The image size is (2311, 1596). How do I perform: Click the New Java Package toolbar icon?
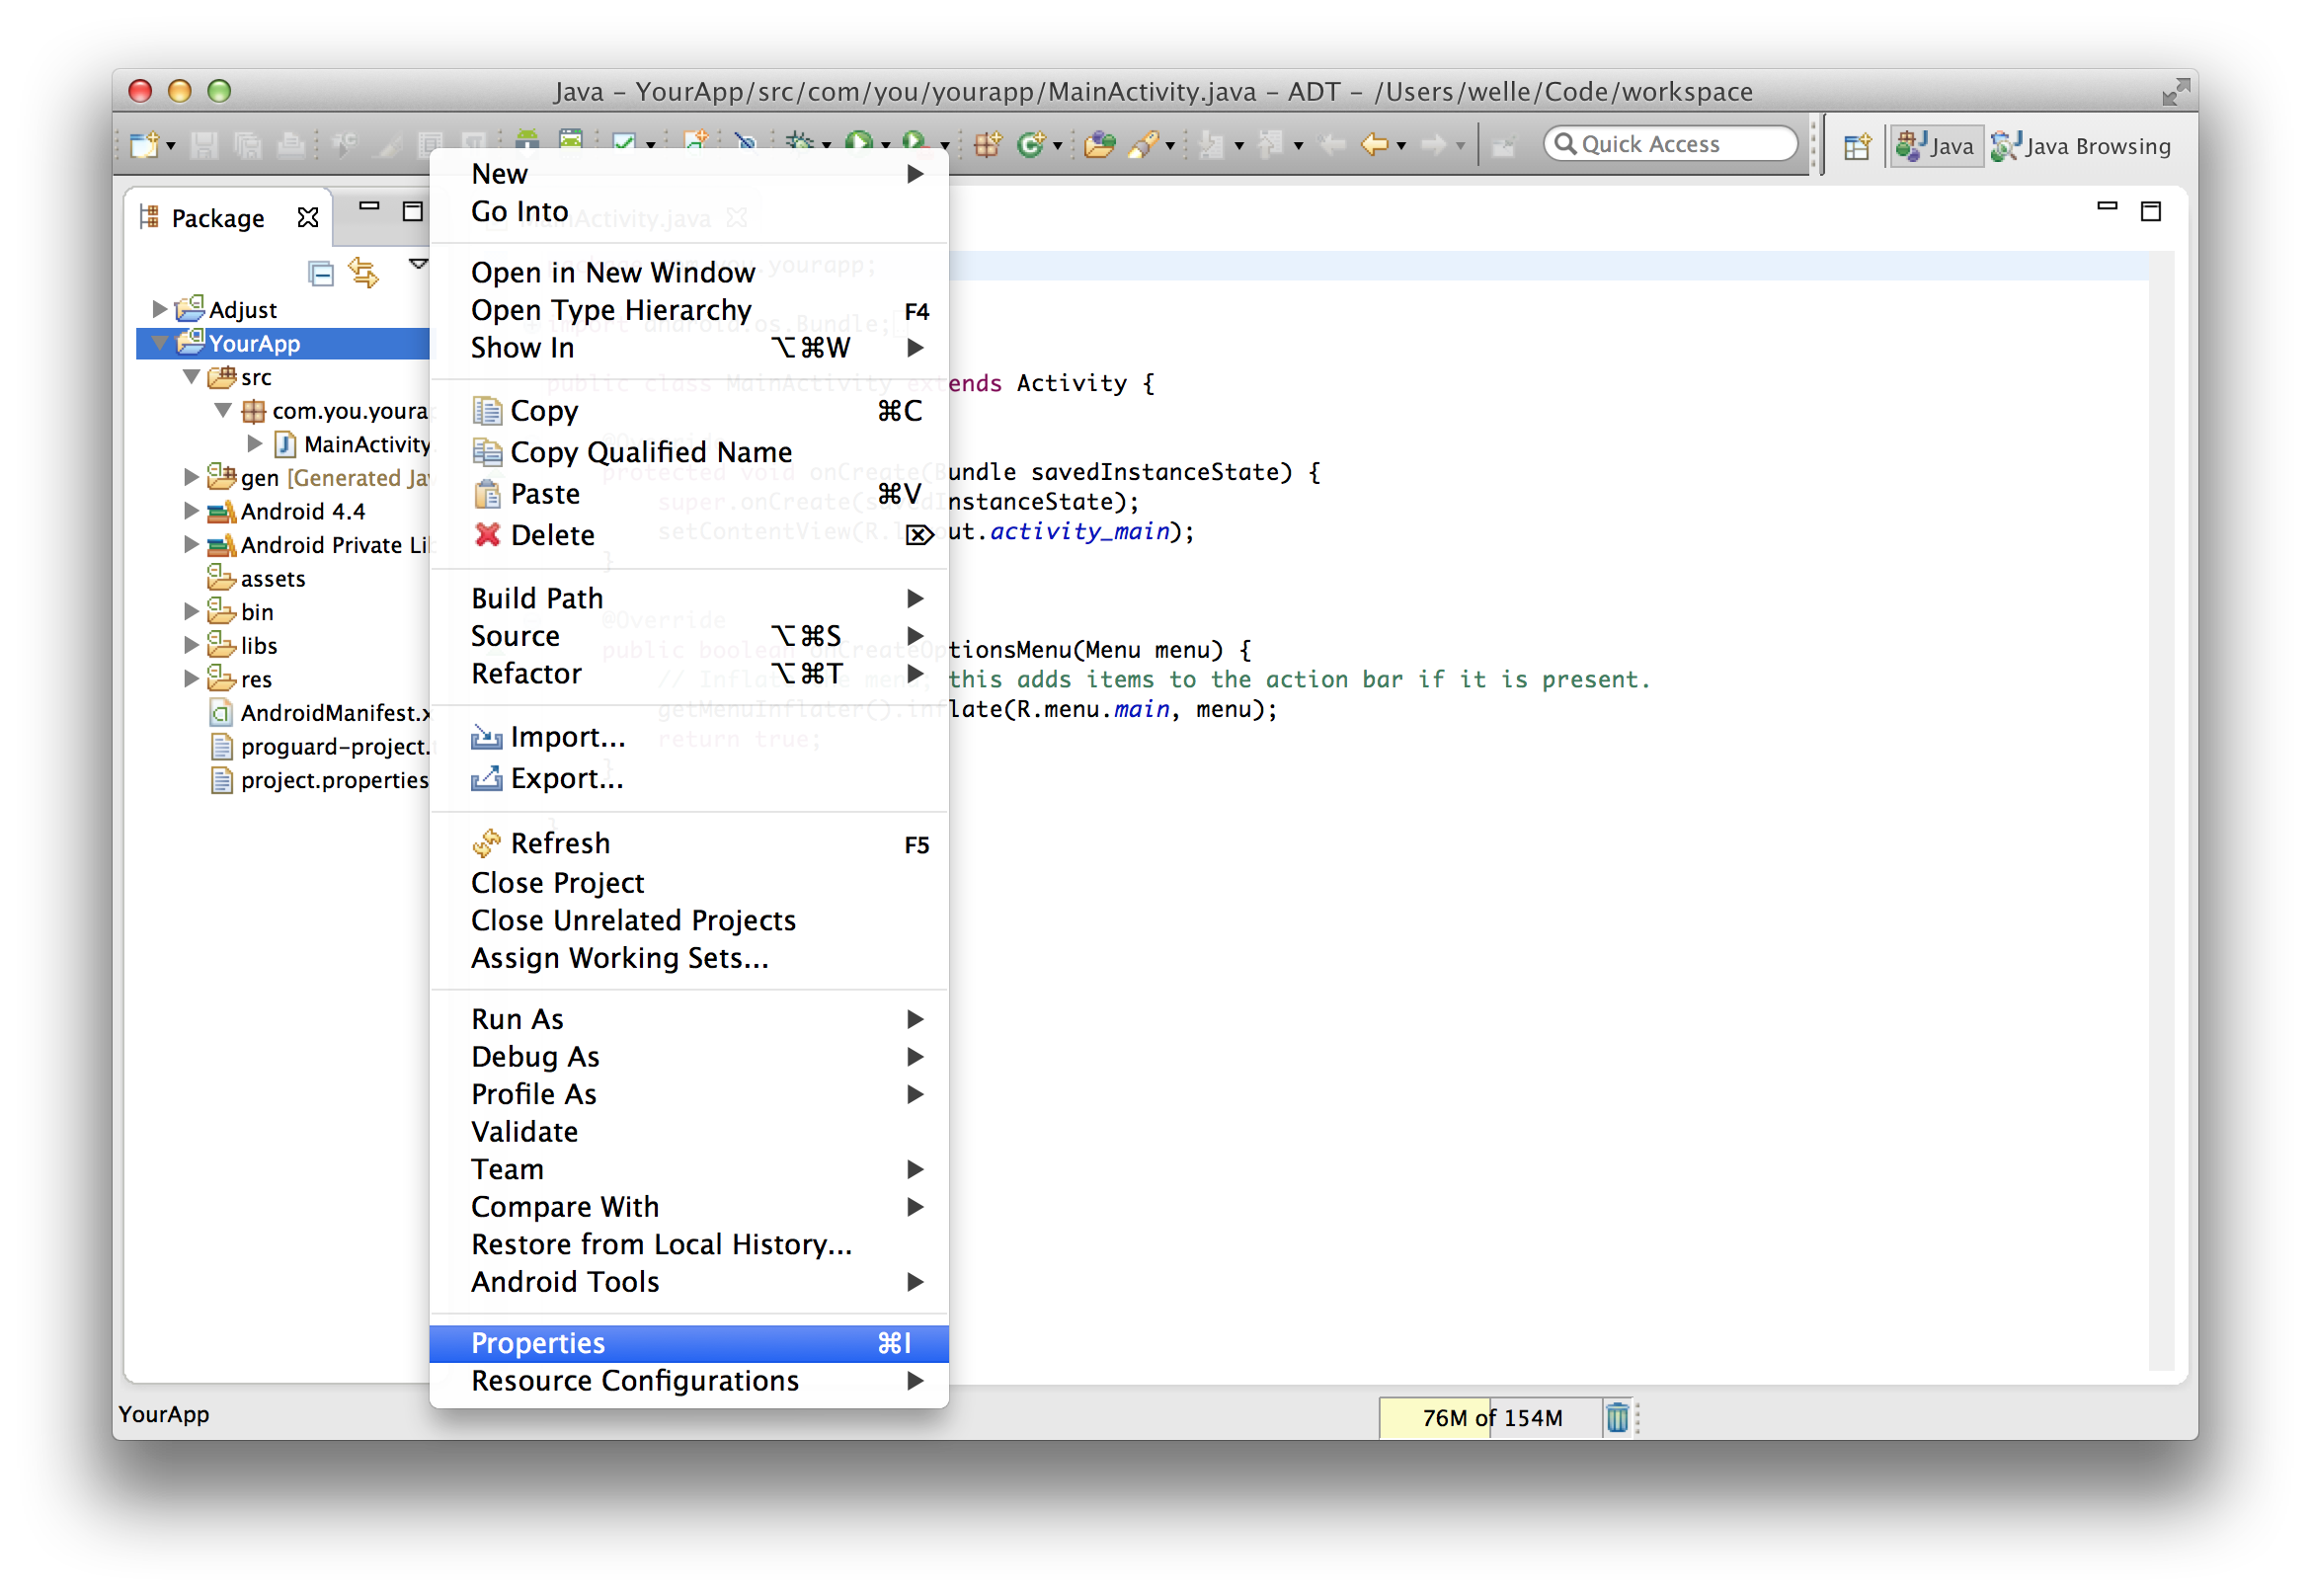click(x=987, y=145)
